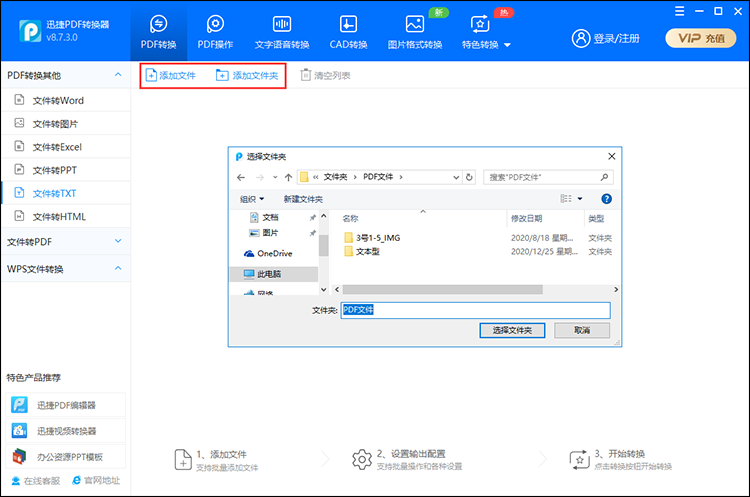Click the 清空列表 trash button

point(325,76)
